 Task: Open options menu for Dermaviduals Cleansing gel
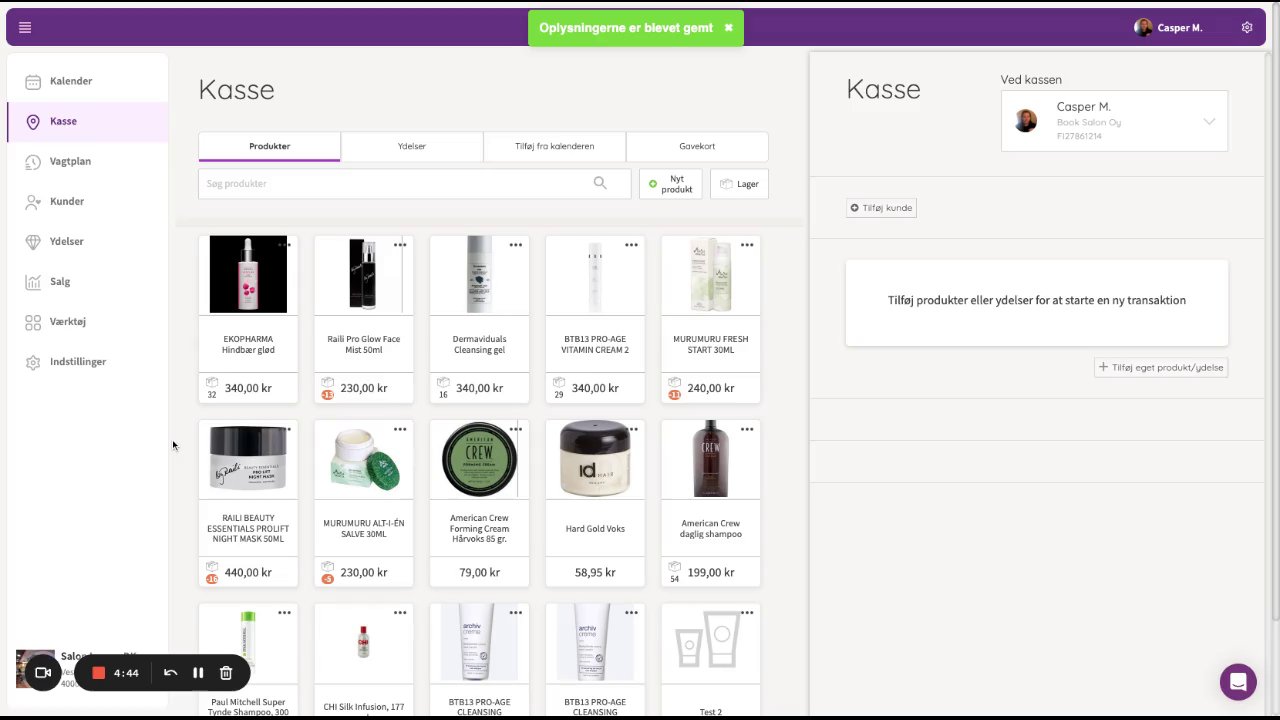(x=516, y=245)
